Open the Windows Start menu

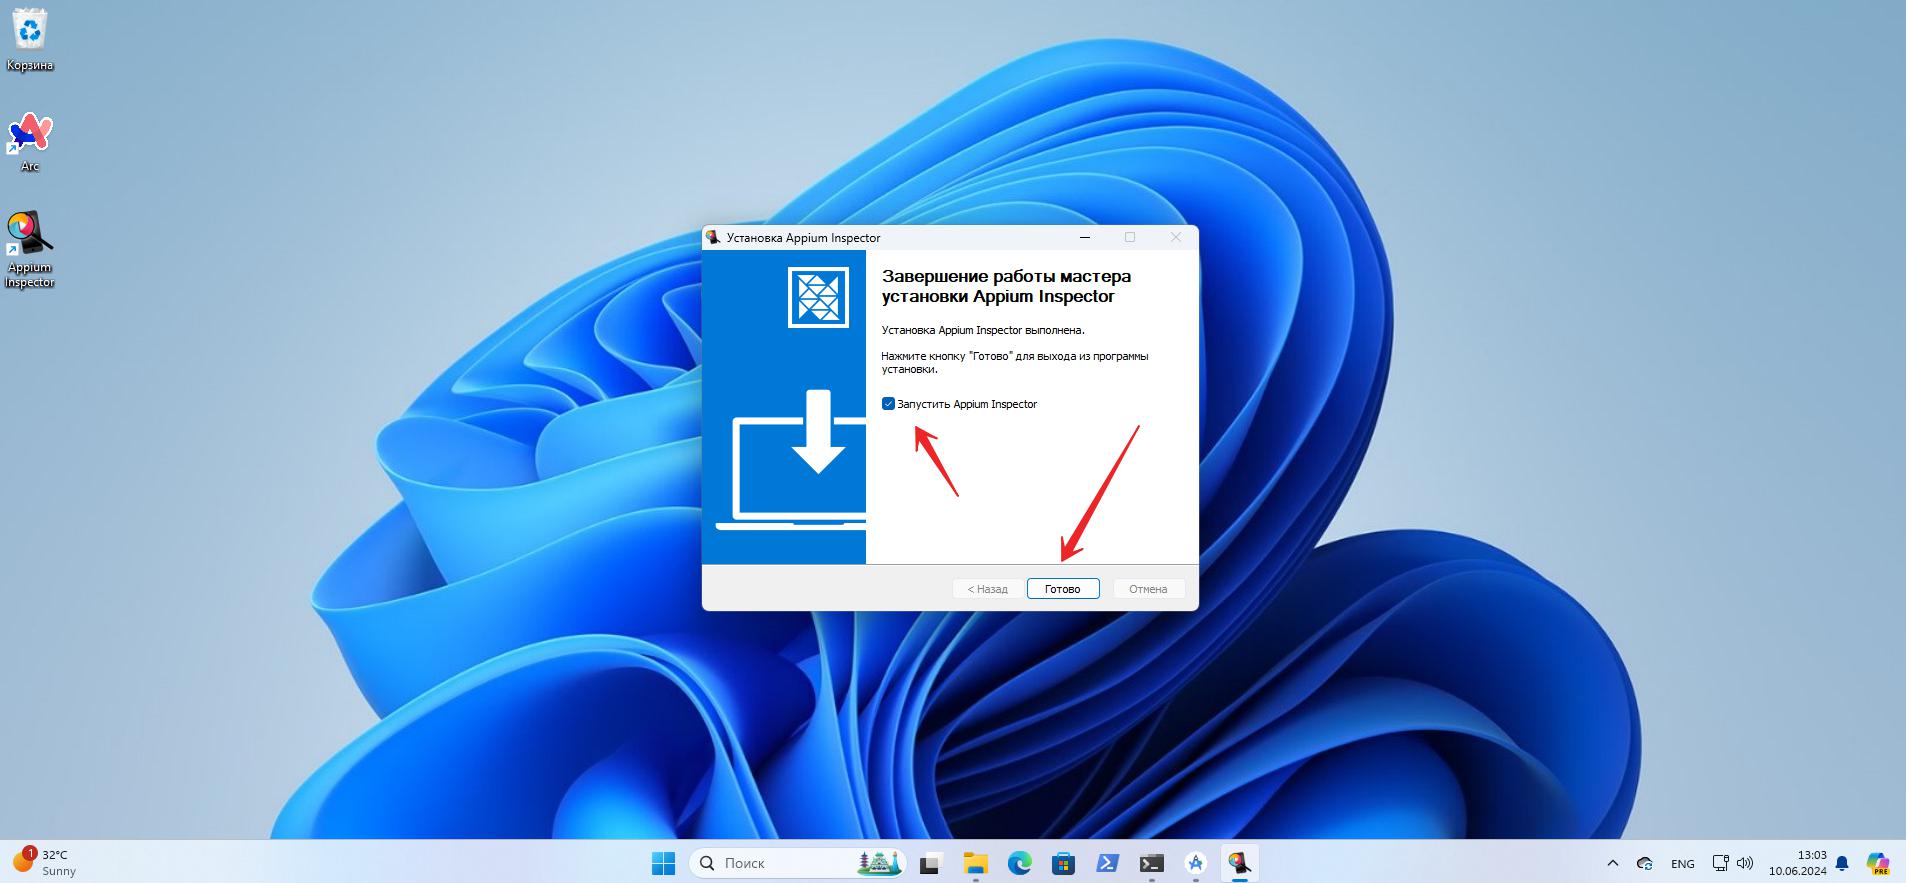click(x=663, y=863)
